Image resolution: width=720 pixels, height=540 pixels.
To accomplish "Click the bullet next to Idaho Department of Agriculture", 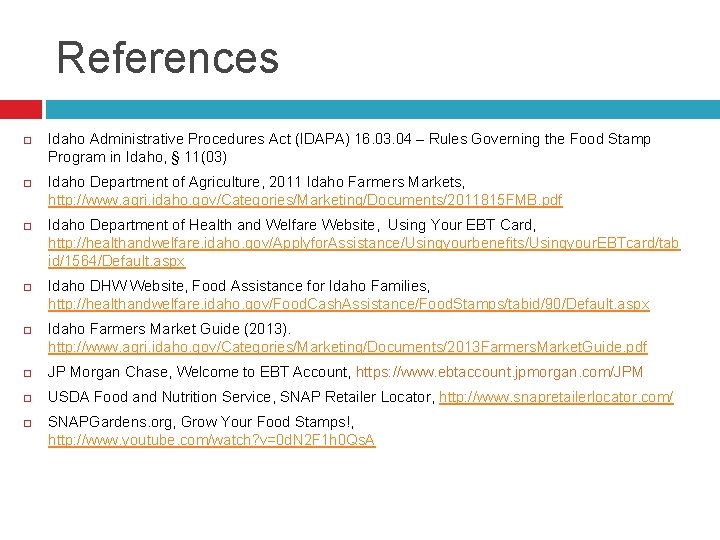I will pos(28,183).
